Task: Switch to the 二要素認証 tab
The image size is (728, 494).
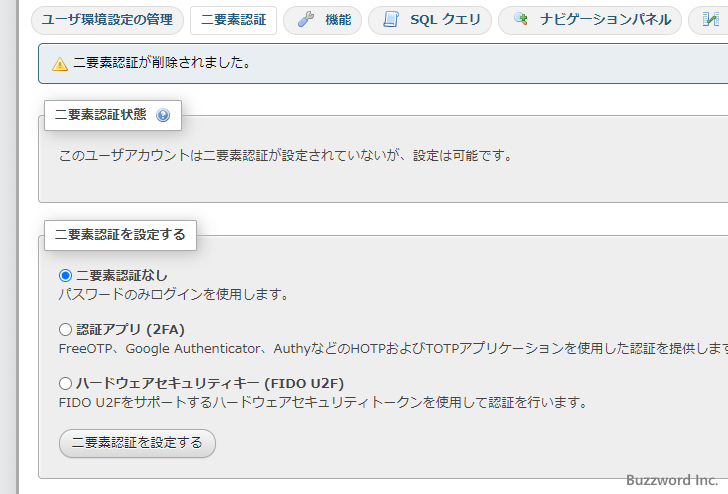Action: pos(233,20)
